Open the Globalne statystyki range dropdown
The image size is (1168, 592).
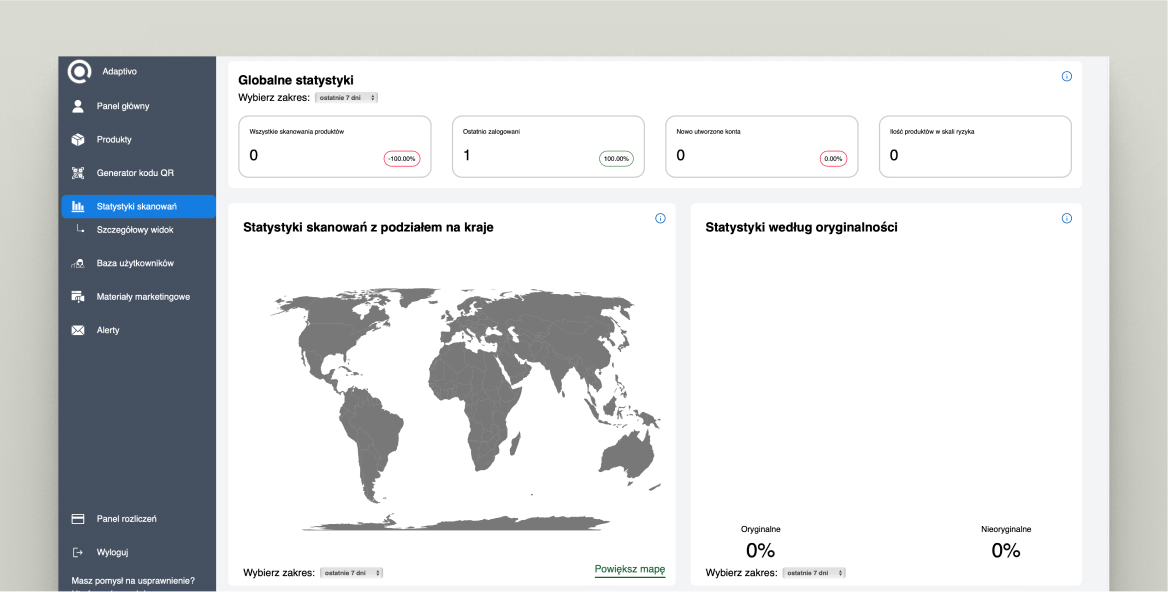click(346, 98)
